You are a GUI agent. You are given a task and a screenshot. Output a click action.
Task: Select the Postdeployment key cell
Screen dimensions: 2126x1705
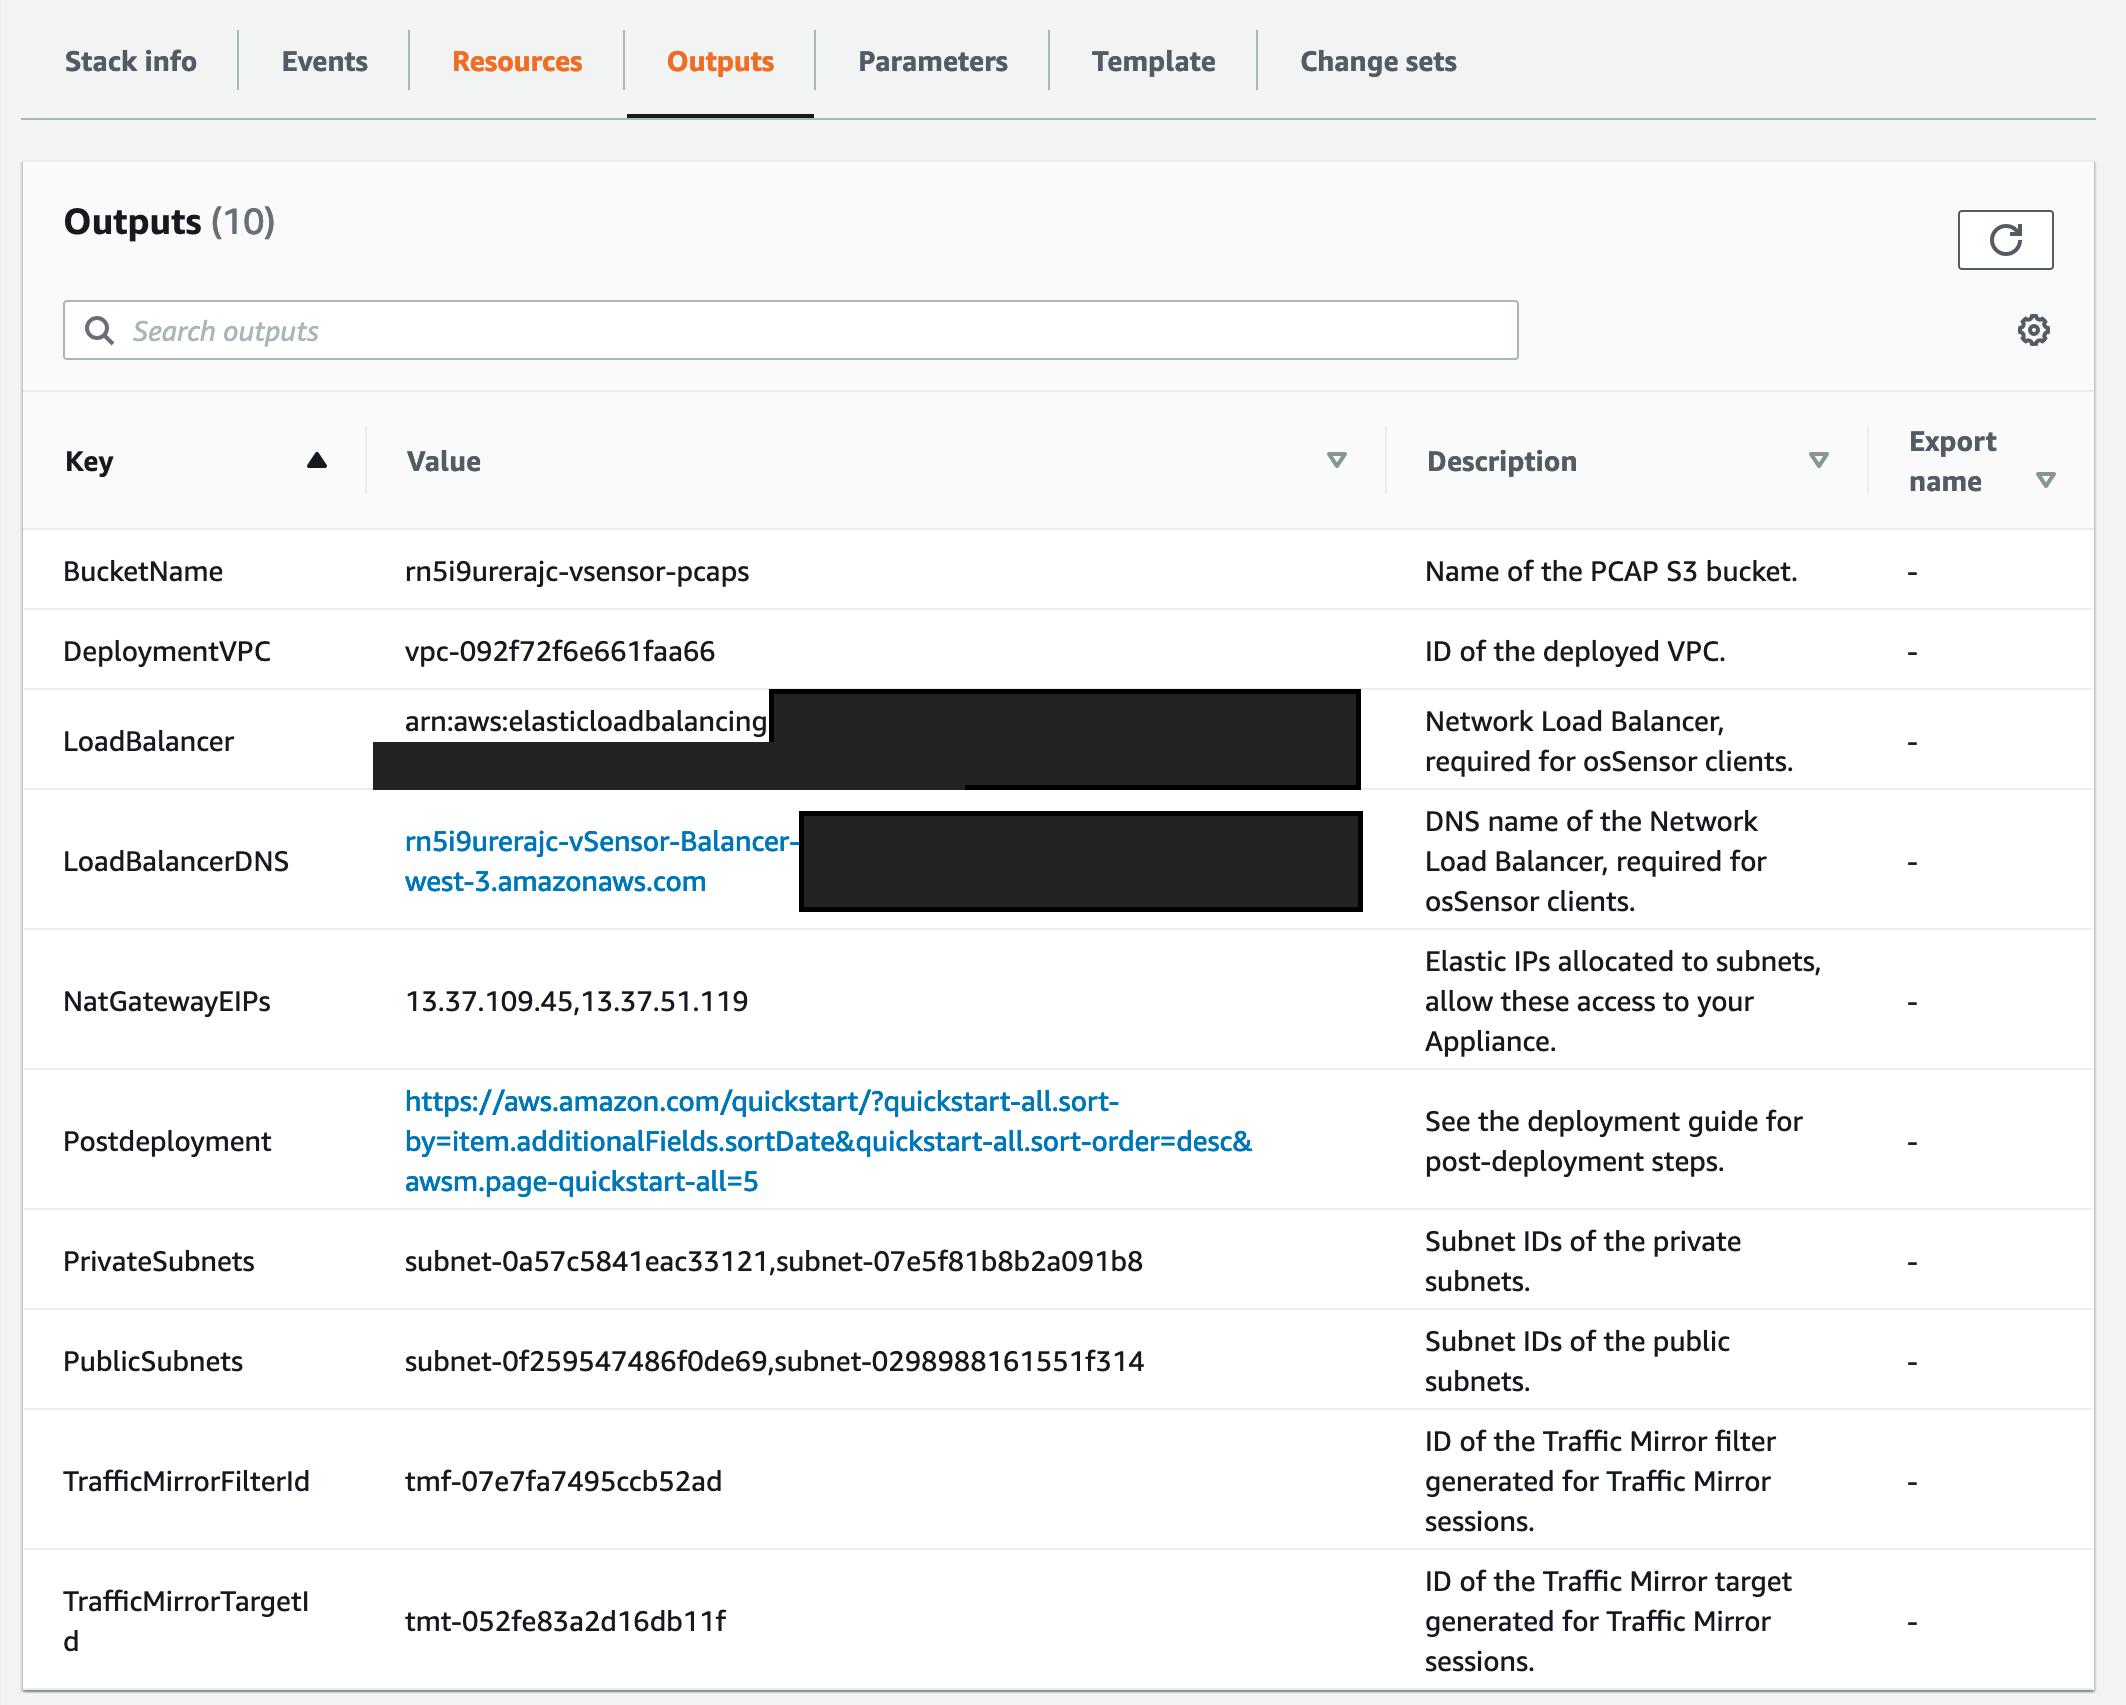(x=167, y=1141)
